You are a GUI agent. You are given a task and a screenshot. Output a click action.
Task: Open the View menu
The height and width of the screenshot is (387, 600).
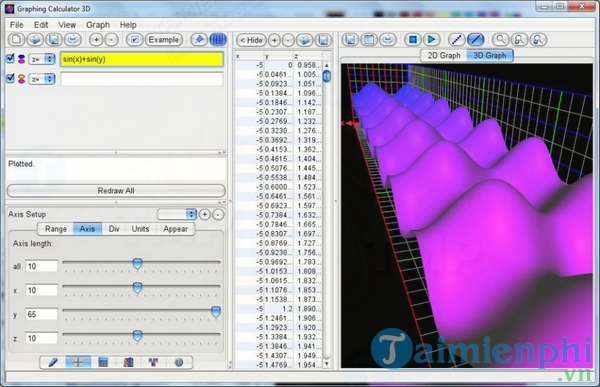67,25
